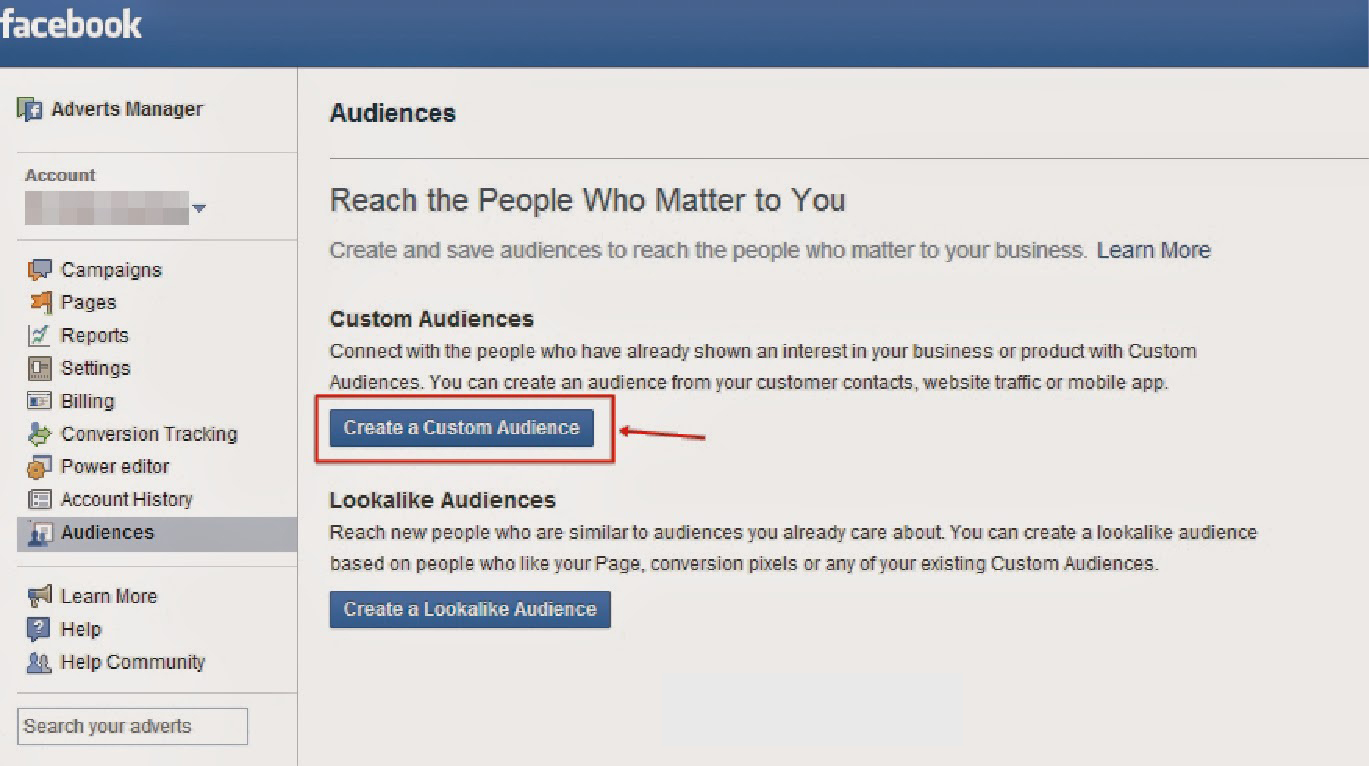Click the Adverts Manager flag icon
The width and height of the screenshot is (1369, 766).
point(30,110)
